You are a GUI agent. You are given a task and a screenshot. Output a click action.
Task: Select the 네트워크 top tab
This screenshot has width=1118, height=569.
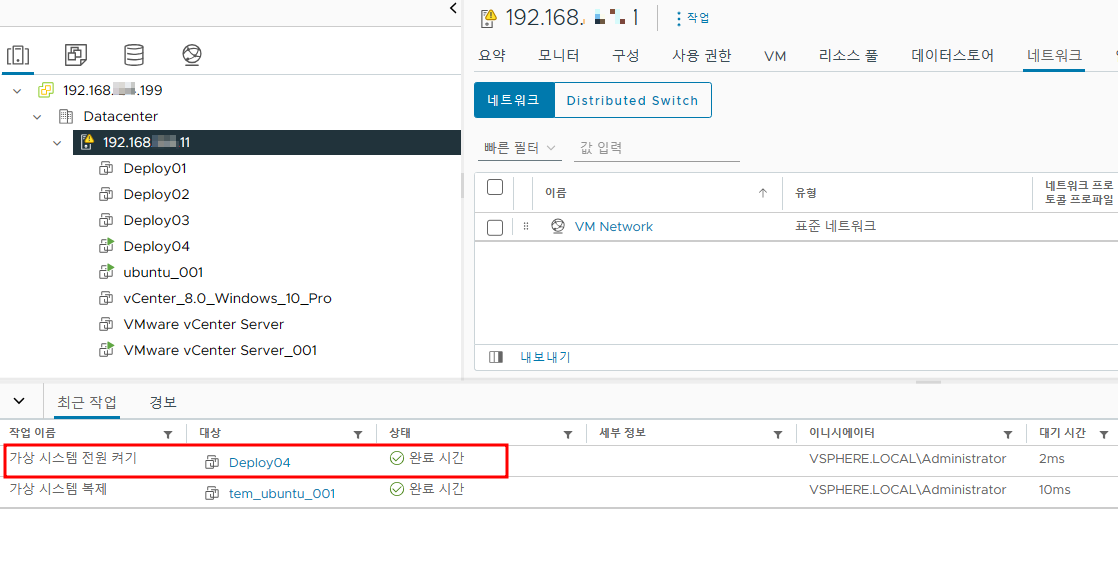tap(1054, 56)
